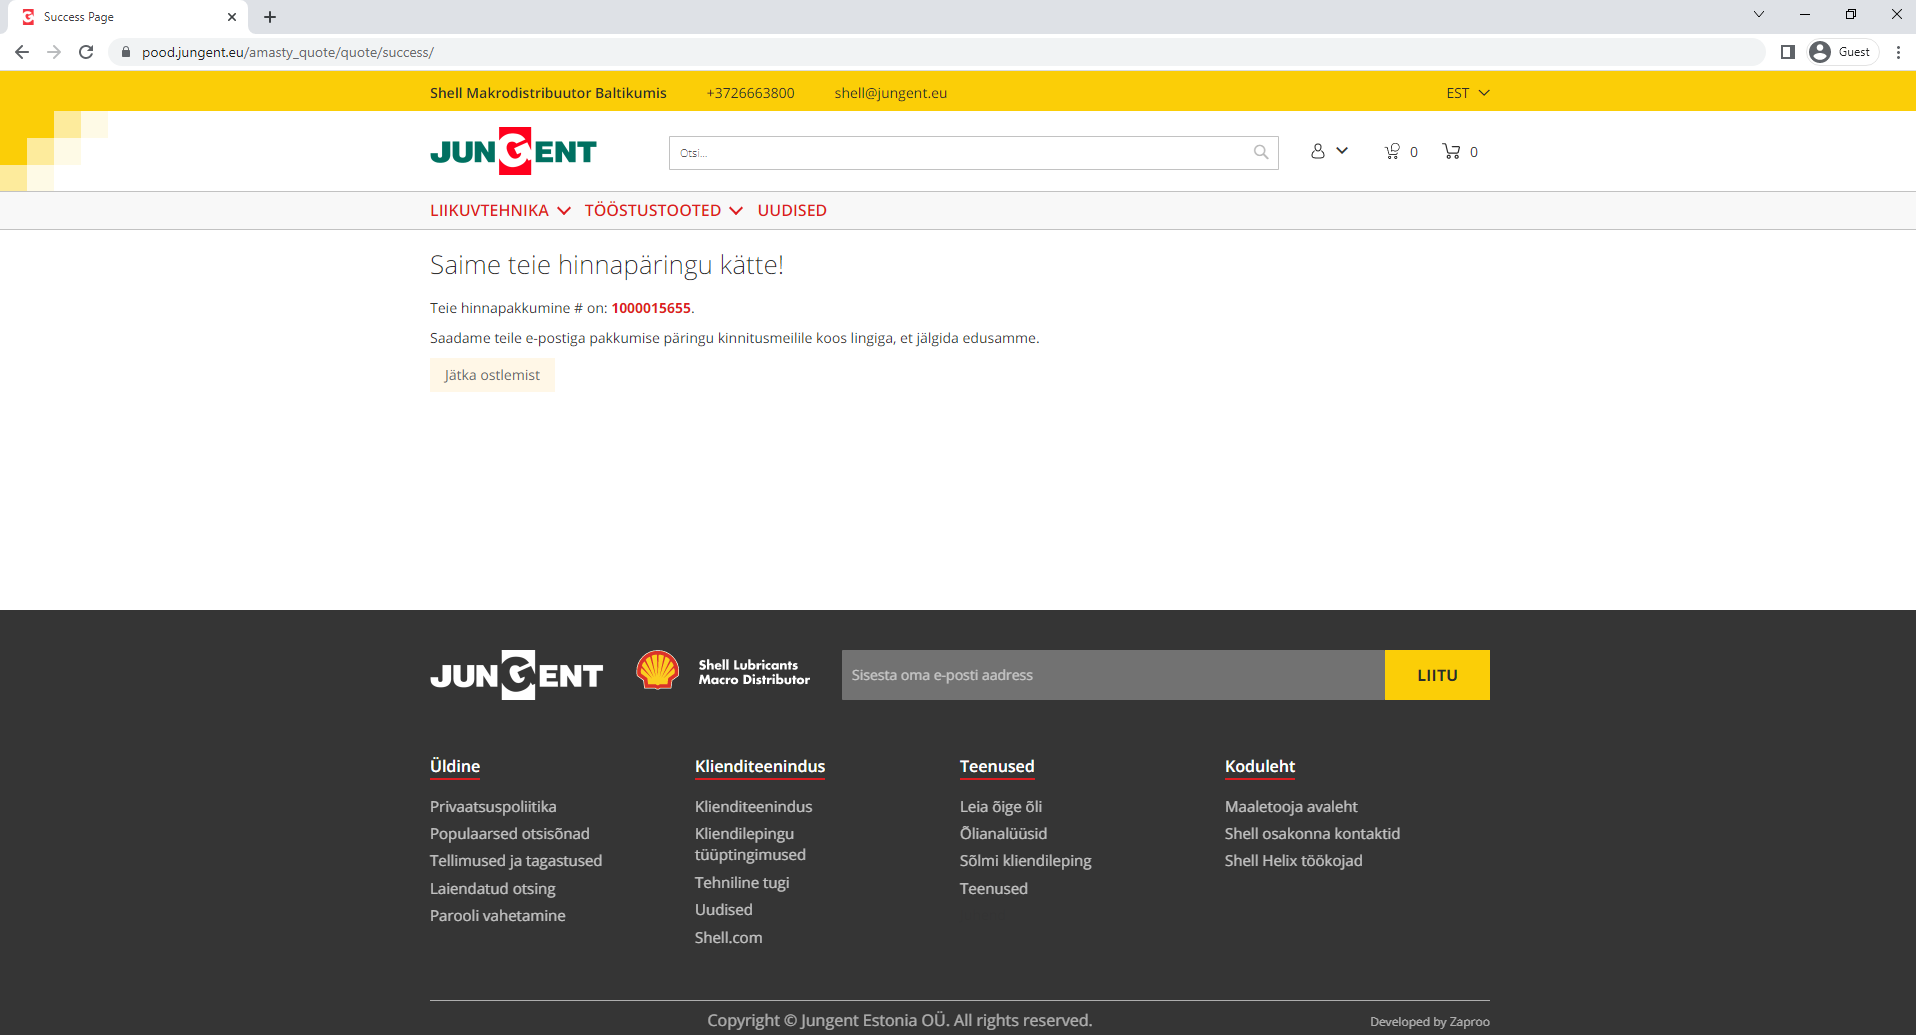
Task: Click the Shell logo in footer
Action: [x=658, y=671]
